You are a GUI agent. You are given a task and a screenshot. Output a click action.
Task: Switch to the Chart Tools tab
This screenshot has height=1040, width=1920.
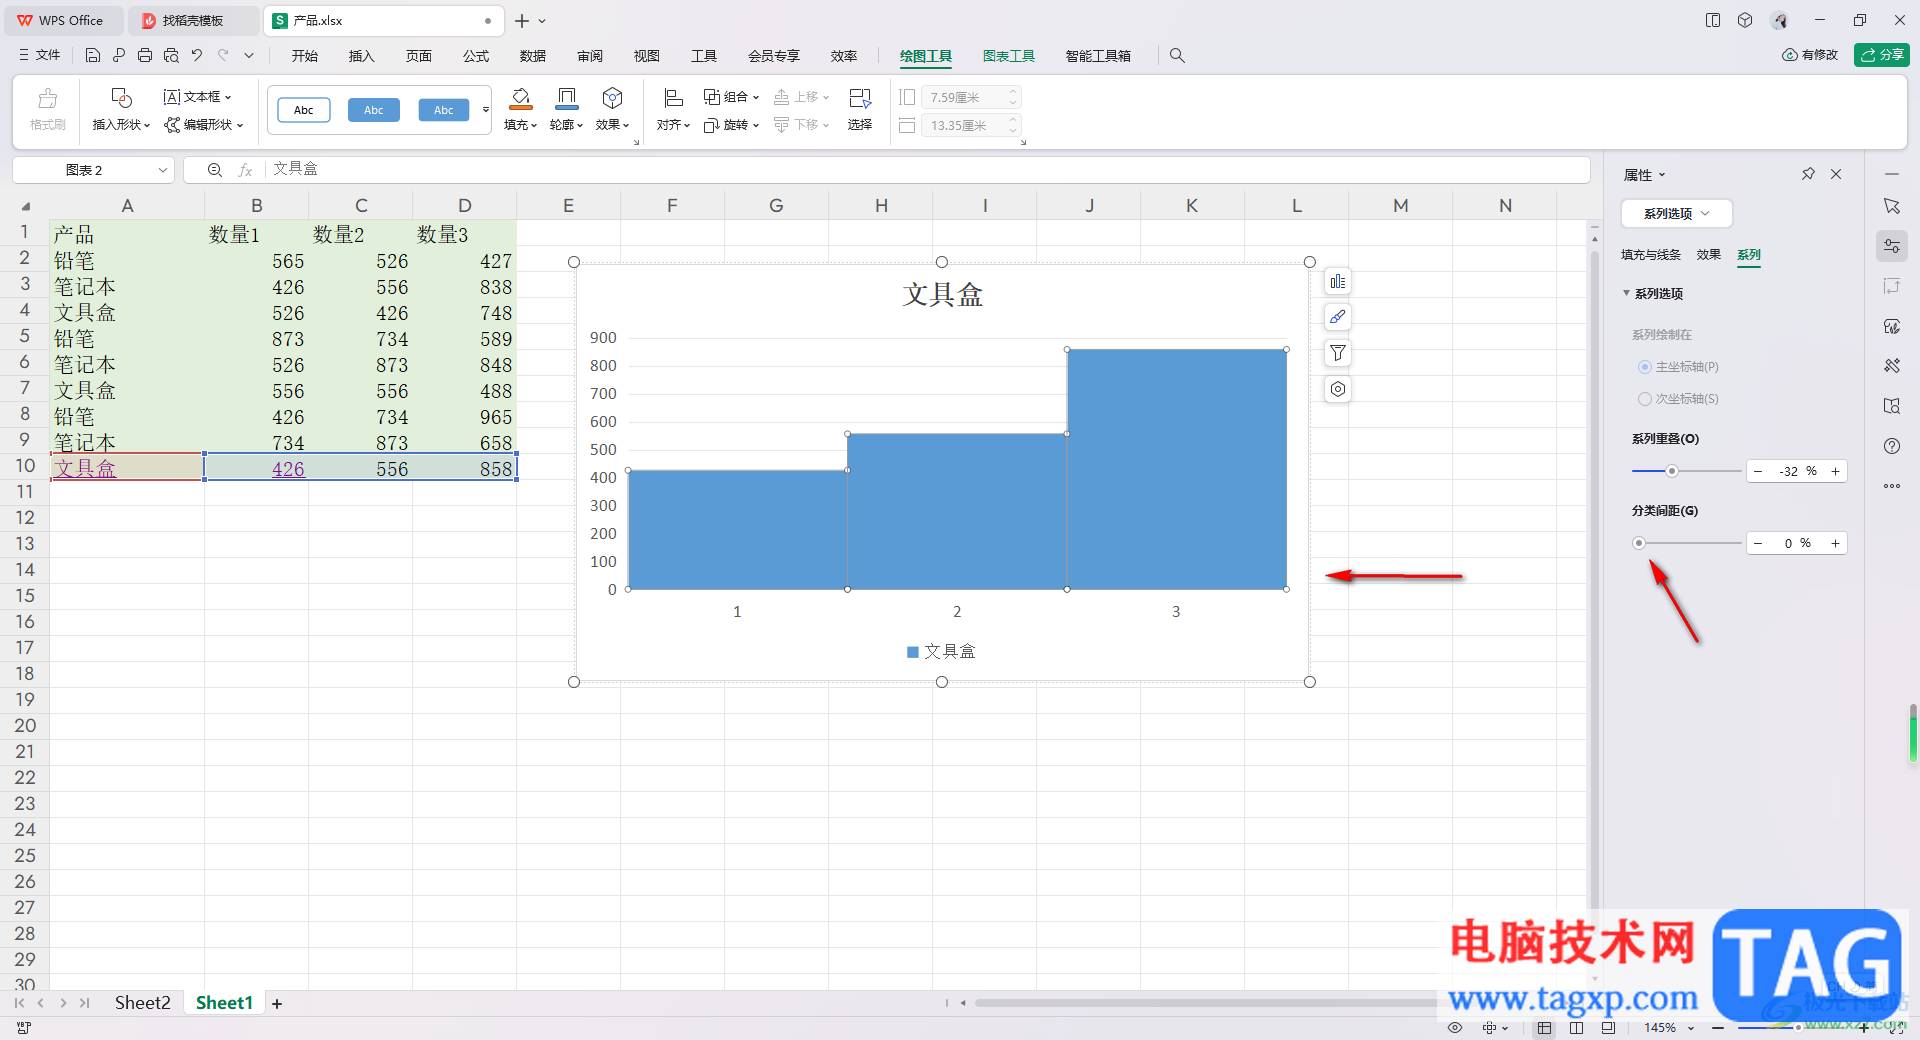pos(1009,56)
